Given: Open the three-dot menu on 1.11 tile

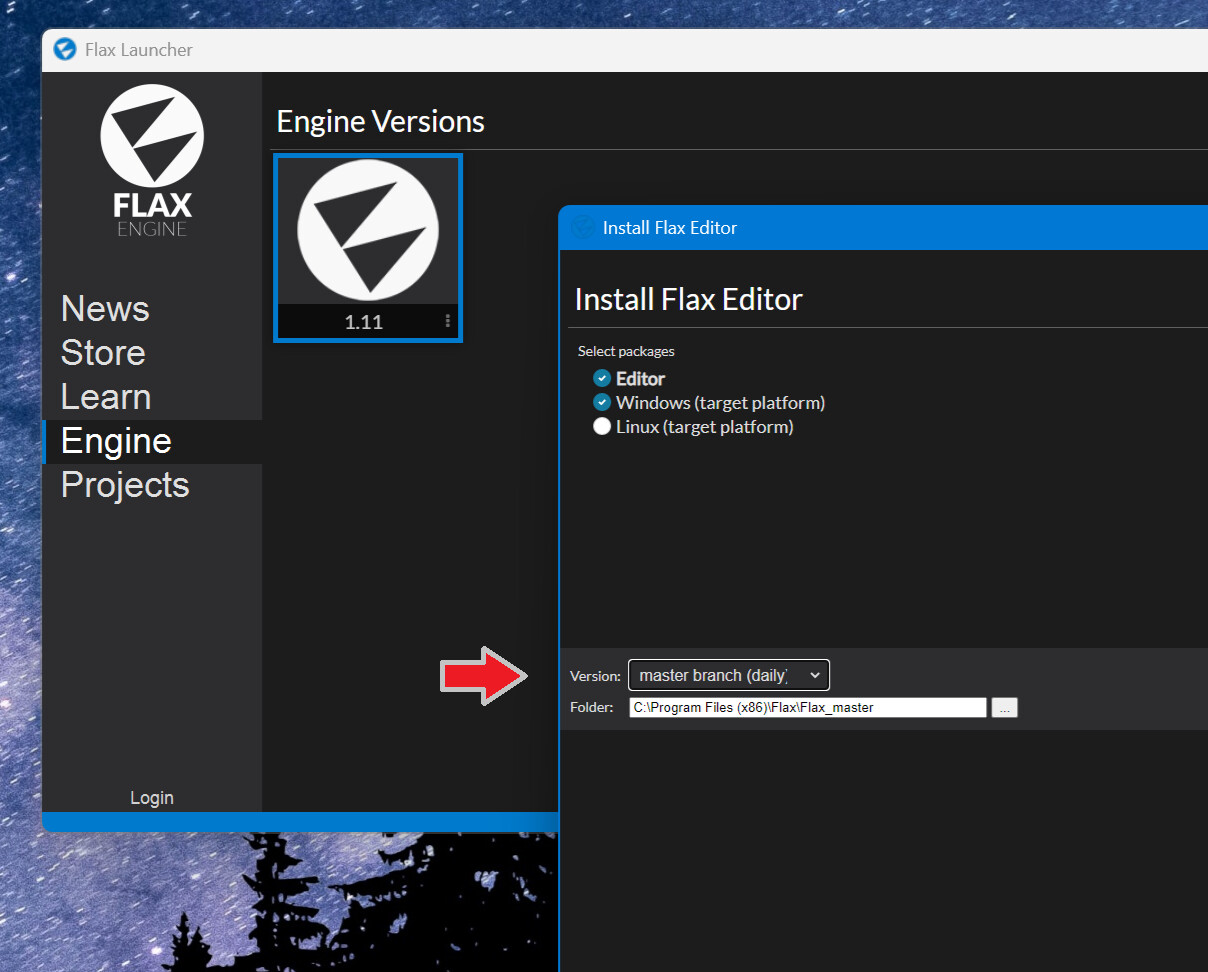Looking at the screenshot, I should pos(447,322).
